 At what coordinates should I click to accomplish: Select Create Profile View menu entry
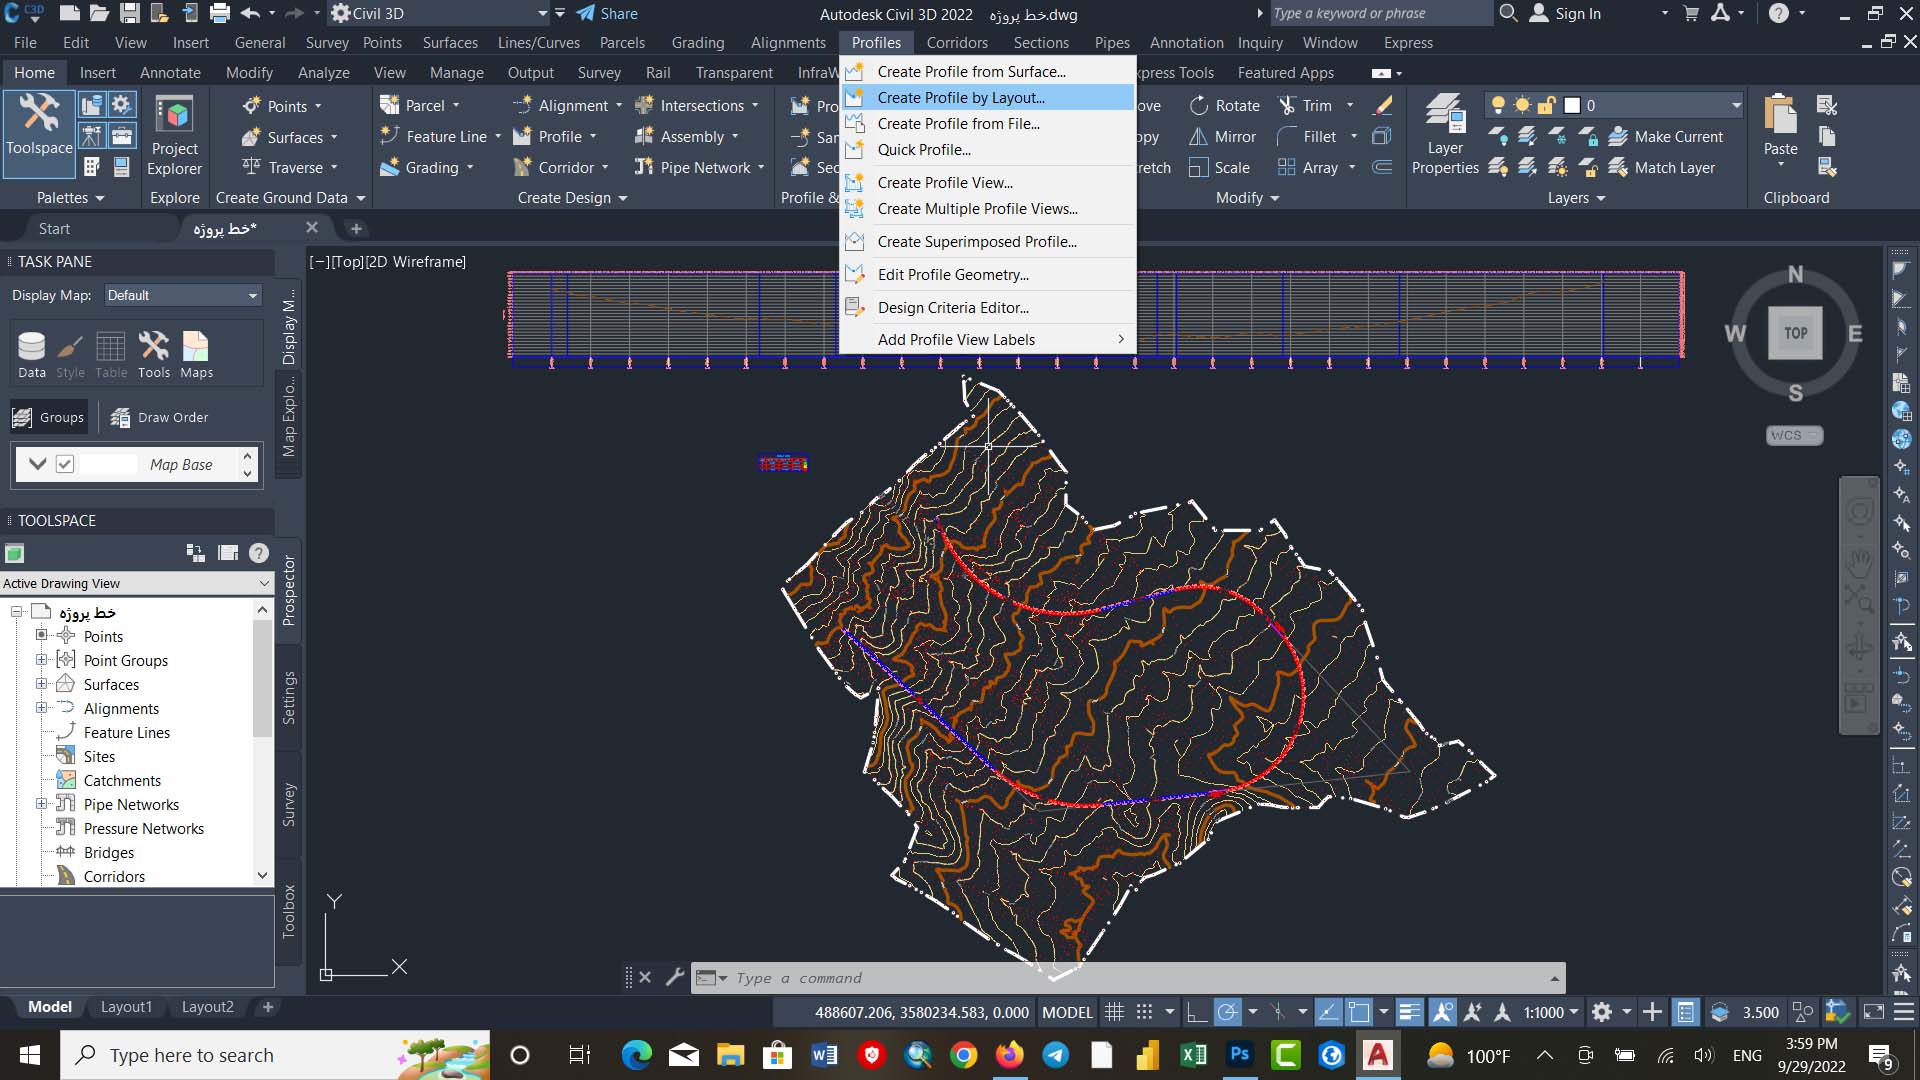(x=944, y=182)
